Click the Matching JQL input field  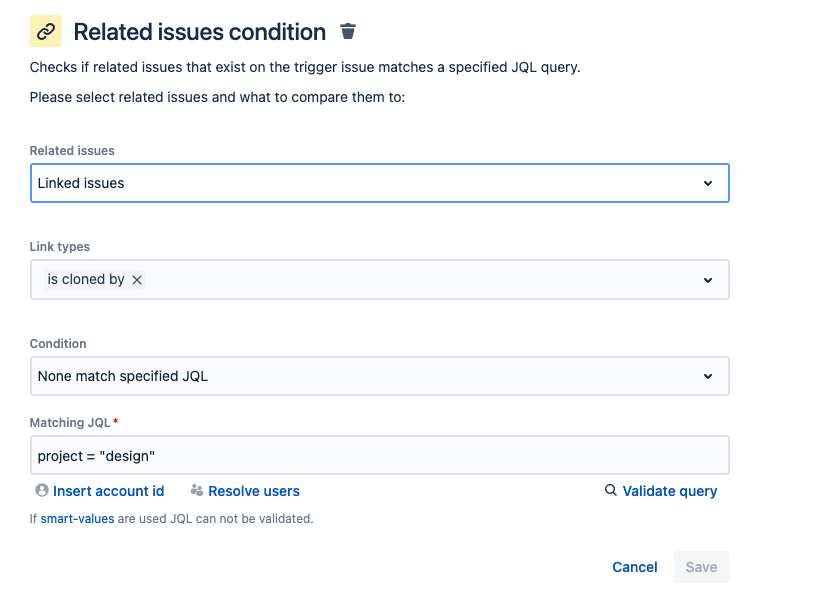(x=379, y=455)
